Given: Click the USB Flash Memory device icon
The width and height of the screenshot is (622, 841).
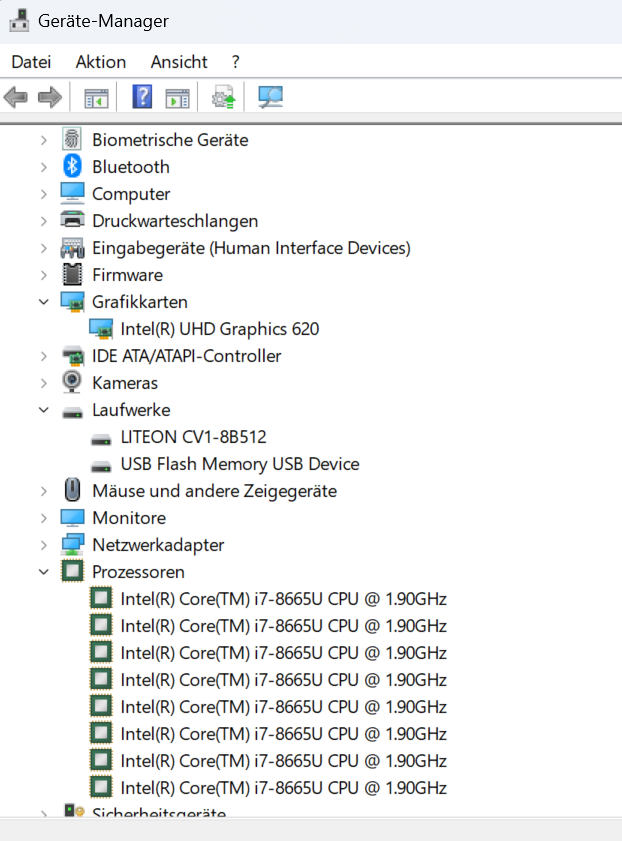Looking at the screenshot, I should (x=101, y=467).
